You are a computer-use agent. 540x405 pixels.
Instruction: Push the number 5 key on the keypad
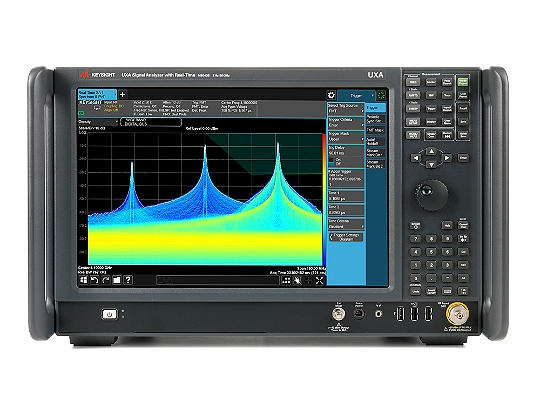tap(431, 252)
